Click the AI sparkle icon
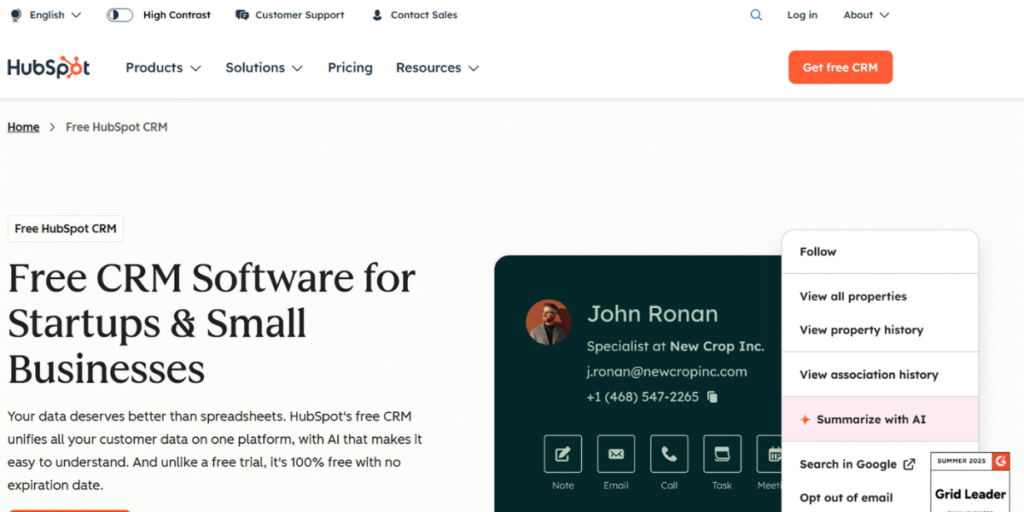Image resolution: width=1024 pixels, height=512 pixels. click(805, 419)
